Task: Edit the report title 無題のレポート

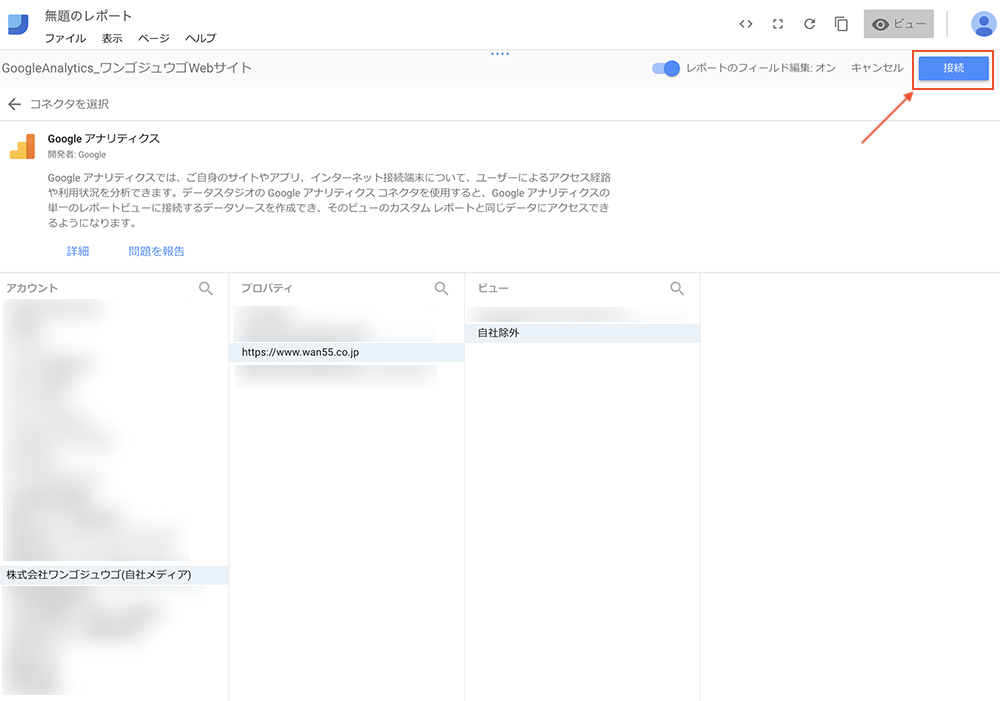Action: click(88, 16)
